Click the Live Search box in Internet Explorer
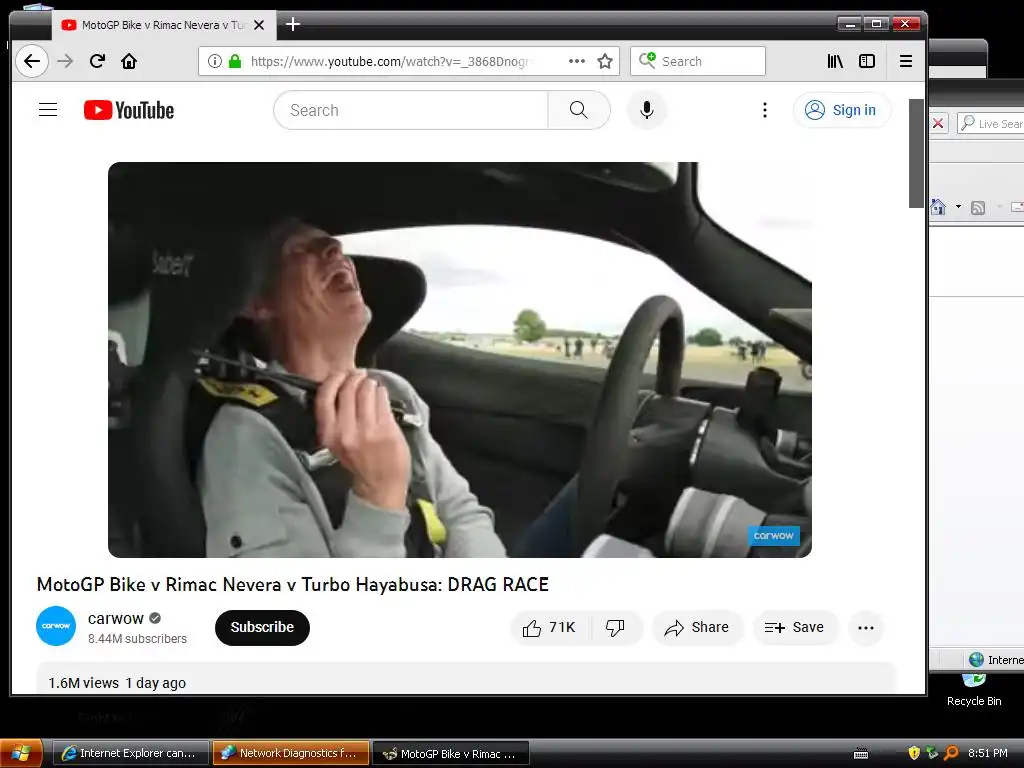 991,123
